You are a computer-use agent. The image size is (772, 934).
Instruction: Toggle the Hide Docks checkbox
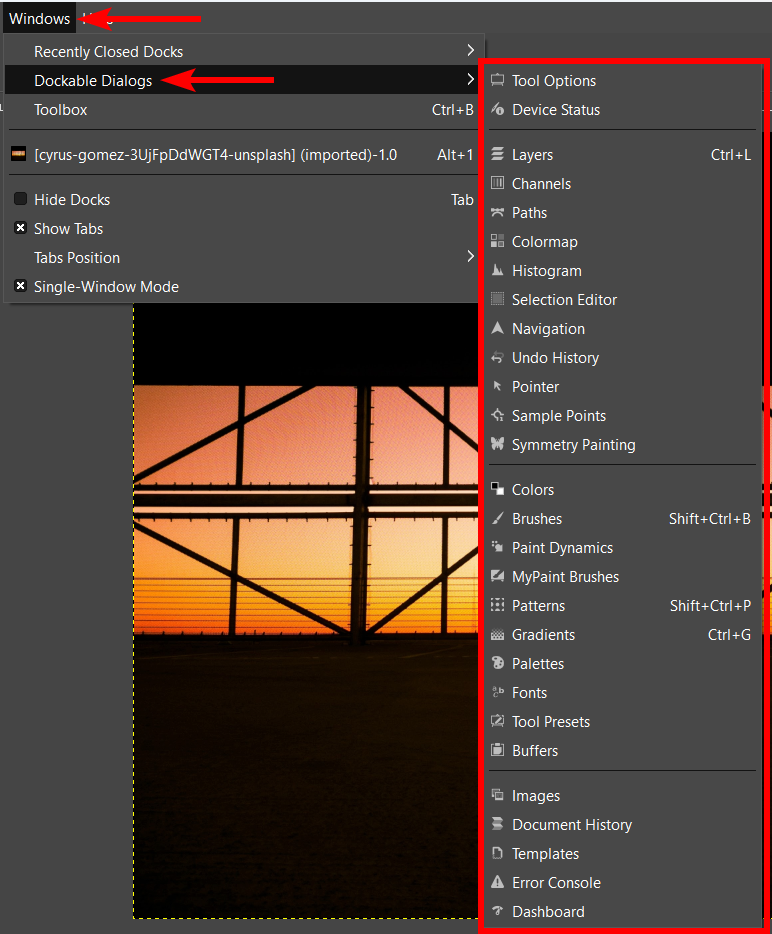(20, 200)
